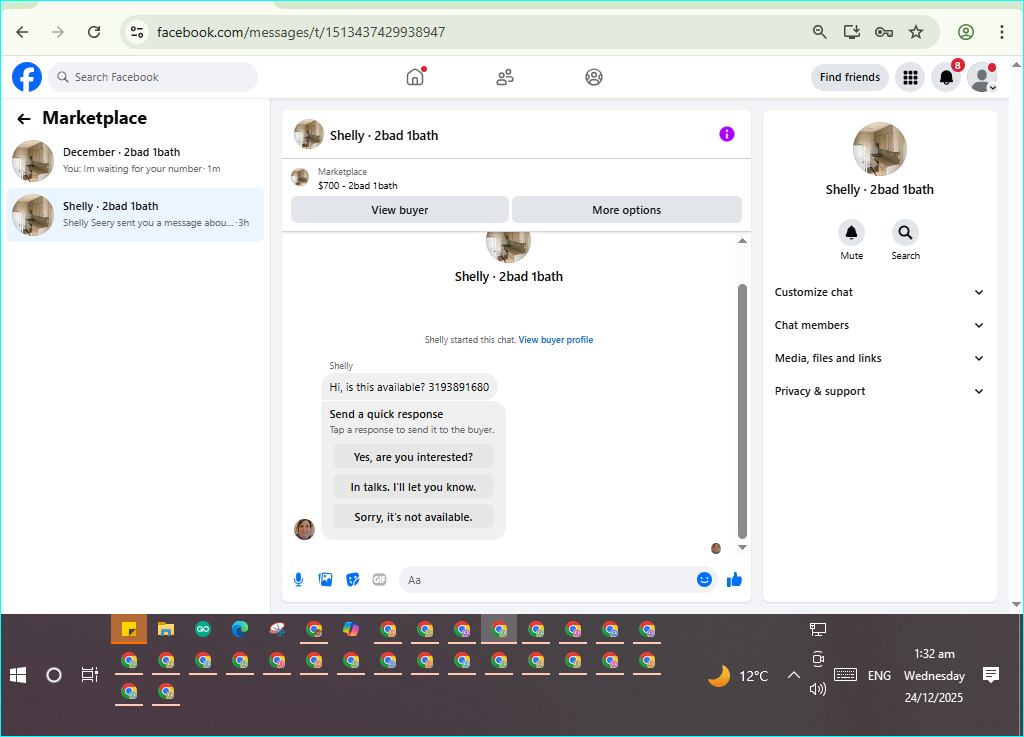Open conversation information purple icon

tap(727, 134)
